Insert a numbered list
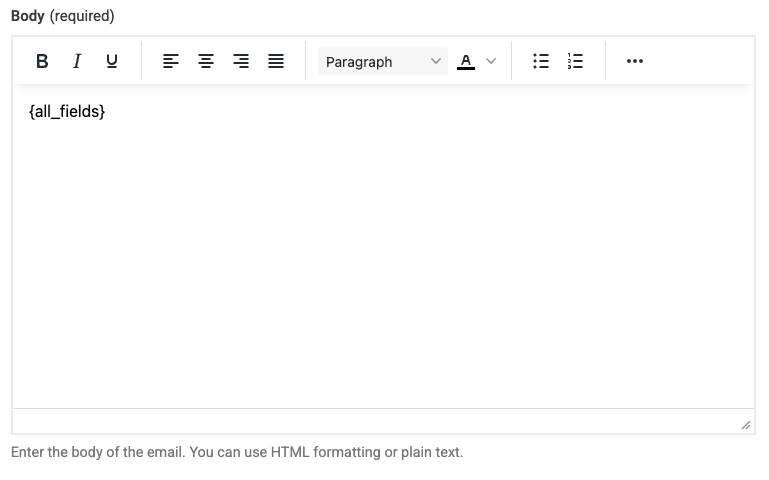This screenshot has height=480, width=769. (x=575, y=61)
